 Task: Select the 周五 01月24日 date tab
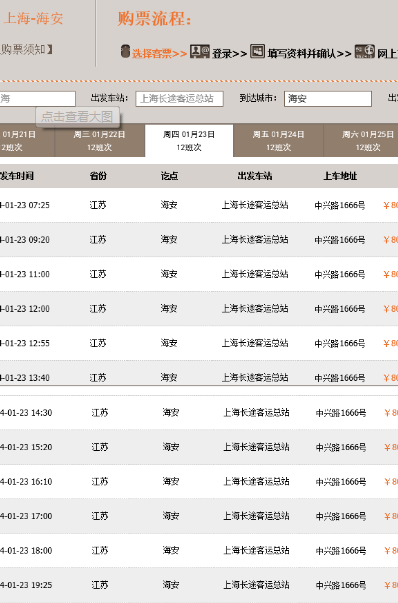coord(278,140)
